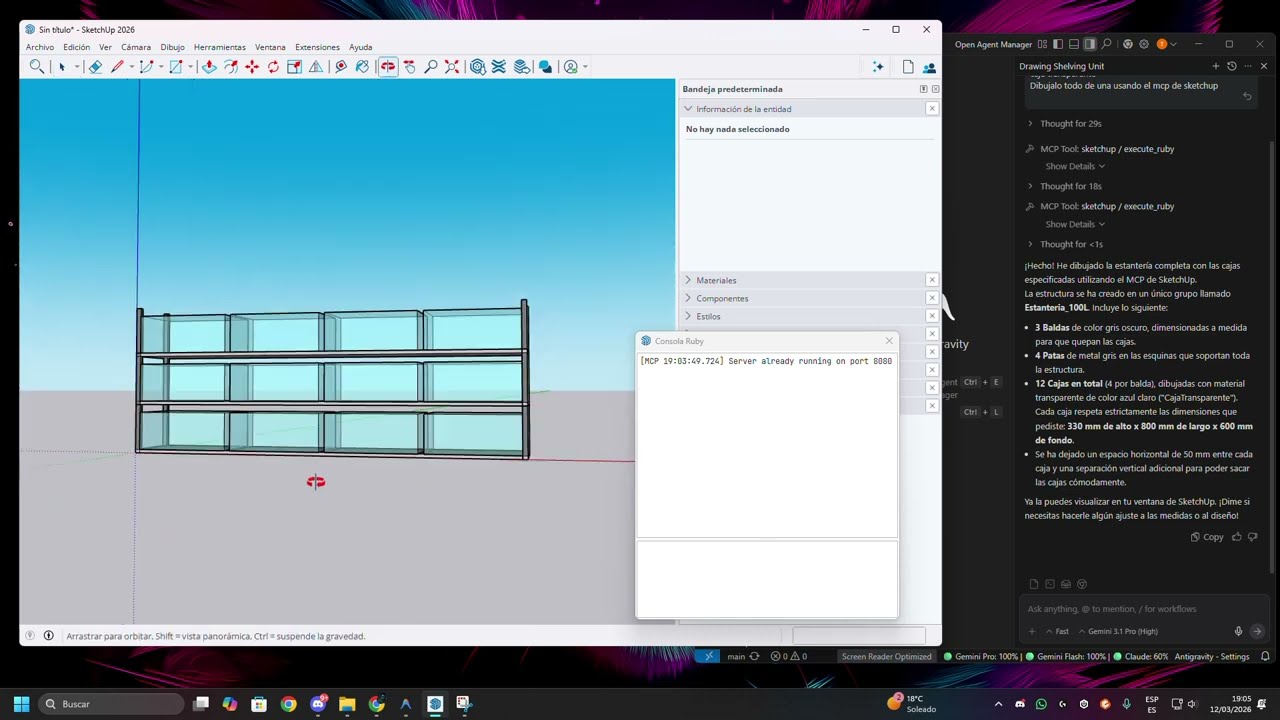Toggle the bottom panel layout
The height and width of the screenshot is (720, 1280).
point(1074,44)
